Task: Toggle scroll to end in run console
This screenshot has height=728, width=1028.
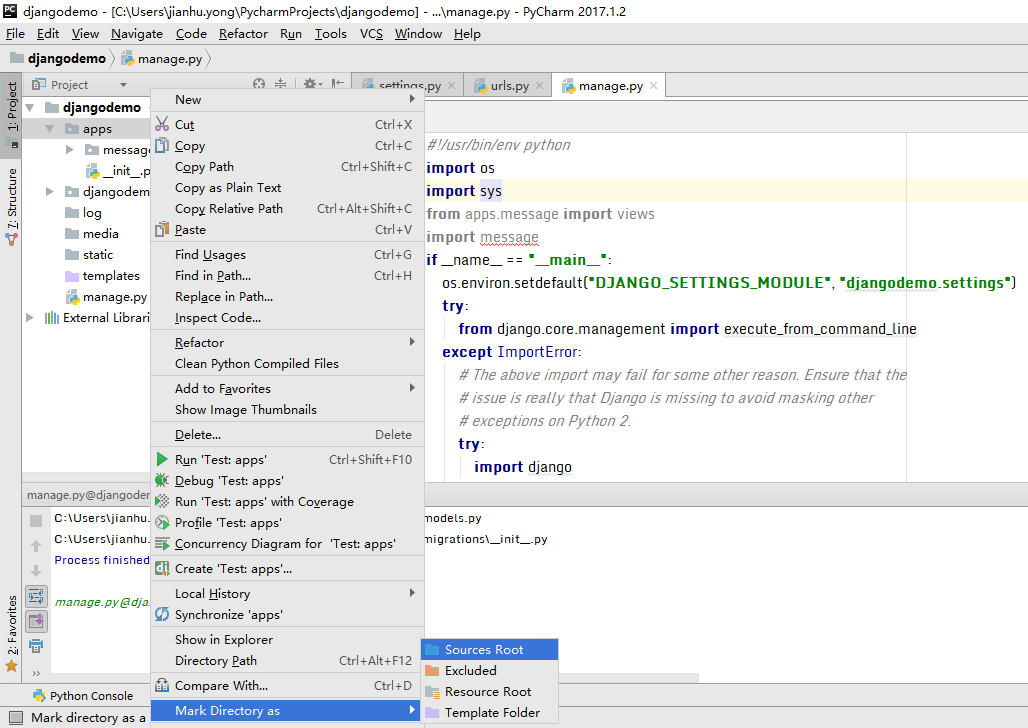Action: 36,621
